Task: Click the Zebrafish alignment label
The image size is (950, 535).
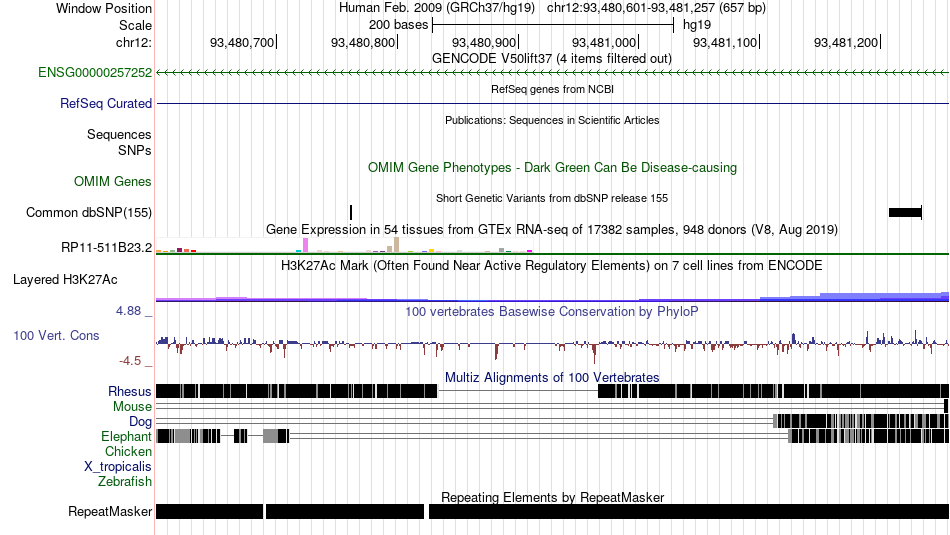Action: click(x=125, y=482)
